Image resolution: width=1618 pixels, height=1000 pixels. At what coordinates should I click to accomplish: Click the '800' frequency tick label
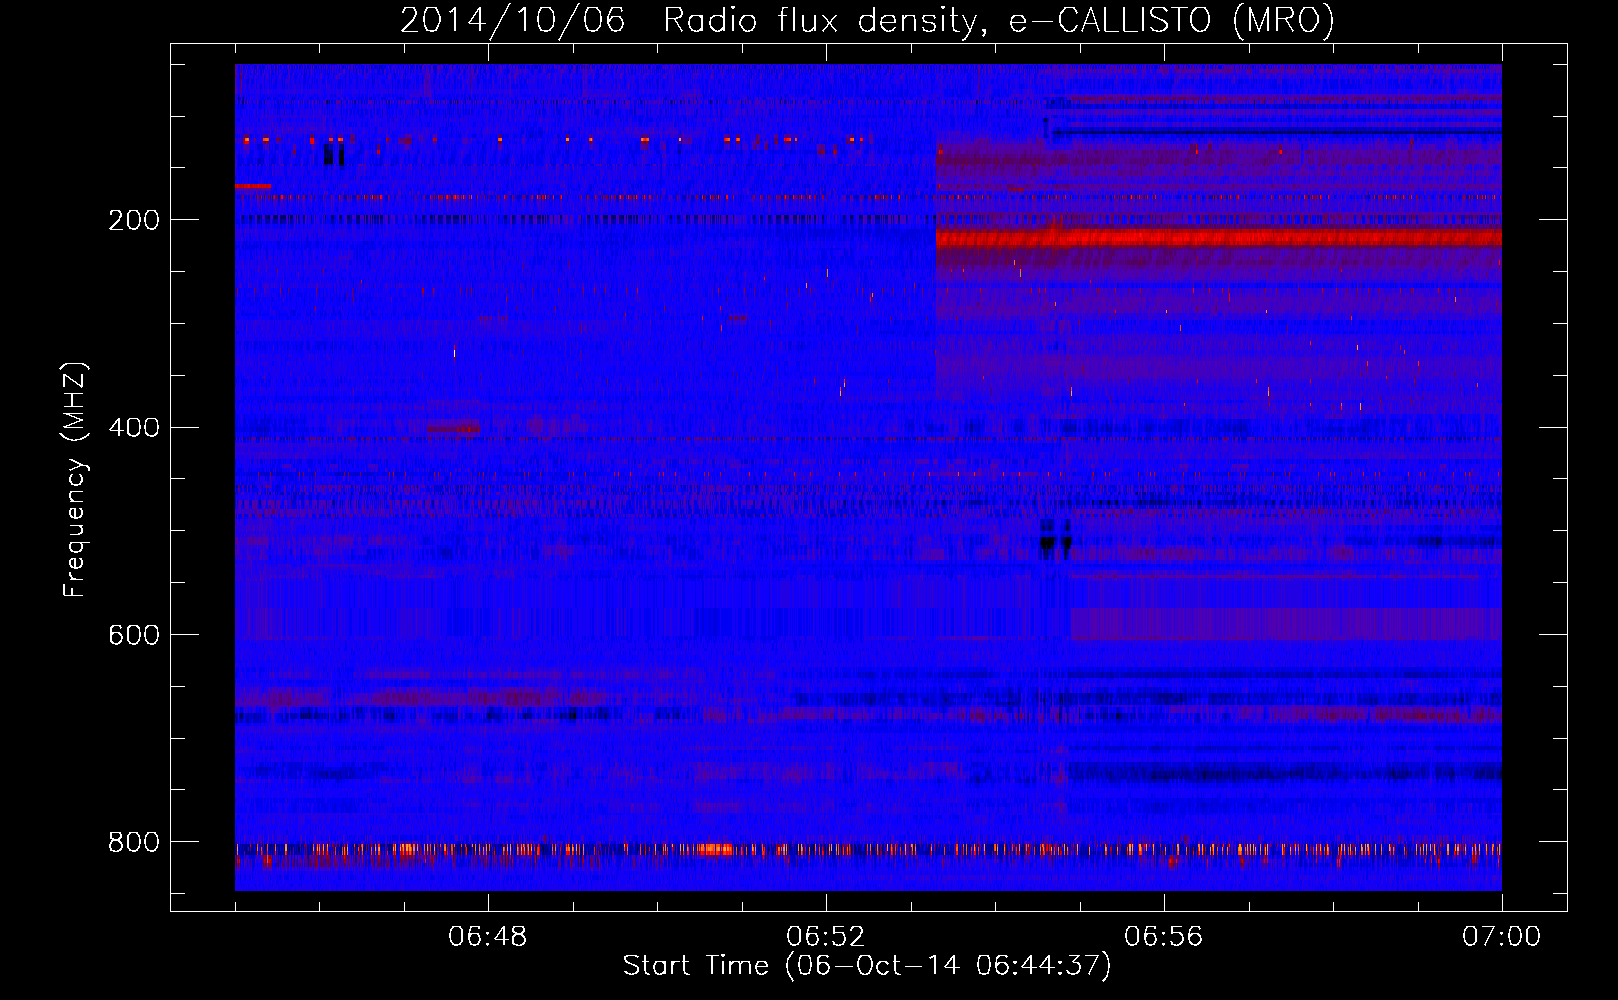click(x=134, y=843)
